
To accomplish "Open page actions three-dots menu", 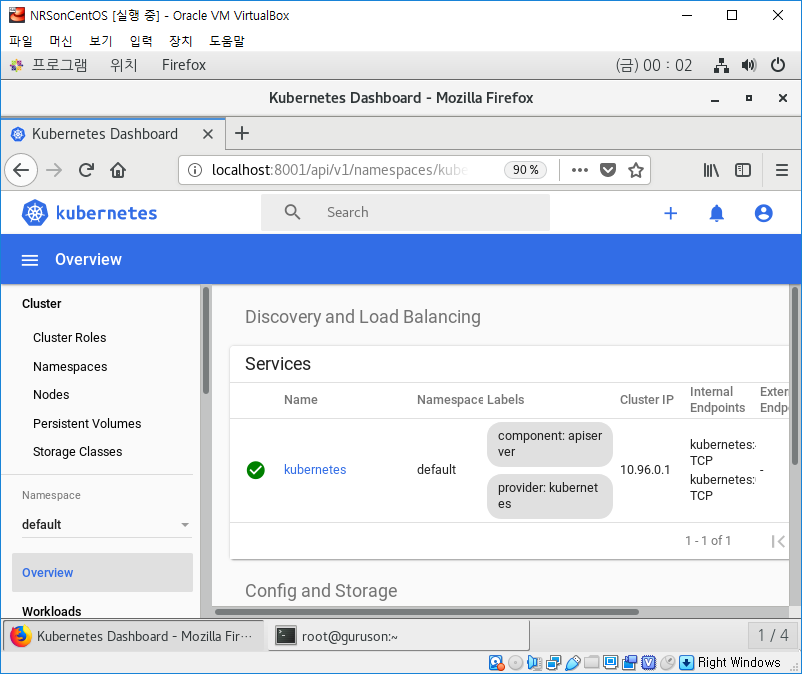I will 580,170.
